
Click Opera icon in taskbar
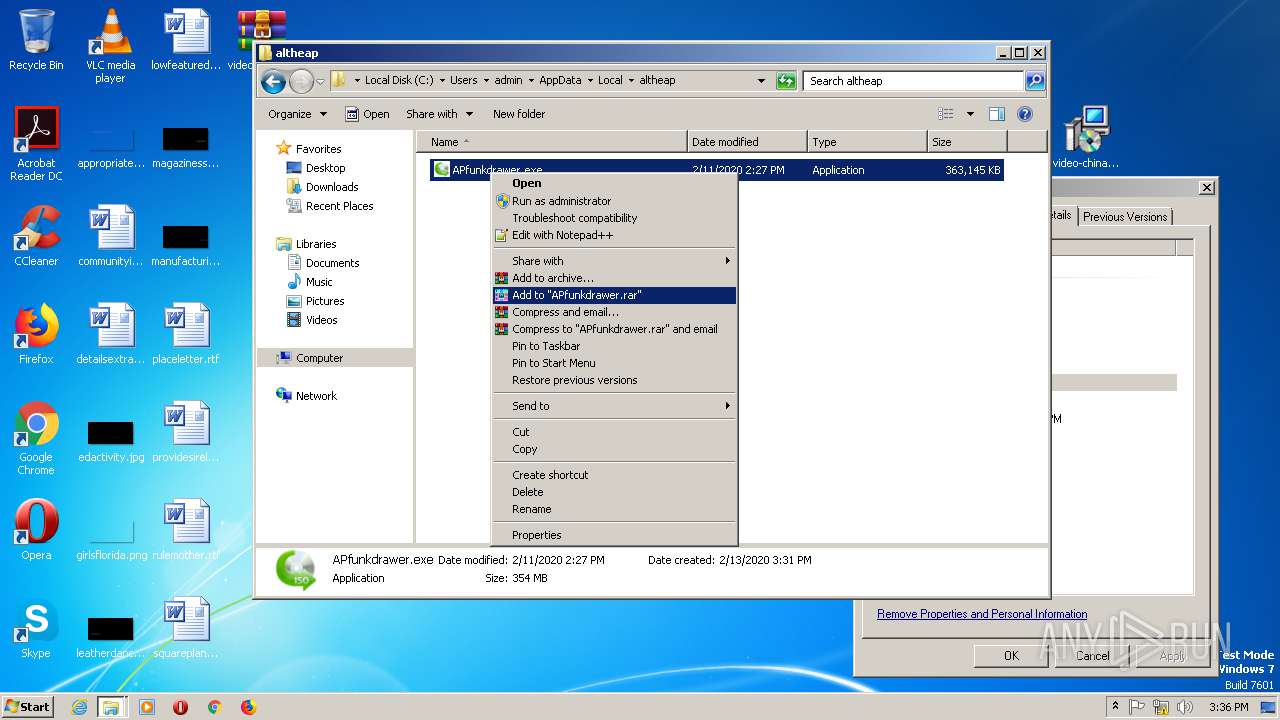[180, 707]
